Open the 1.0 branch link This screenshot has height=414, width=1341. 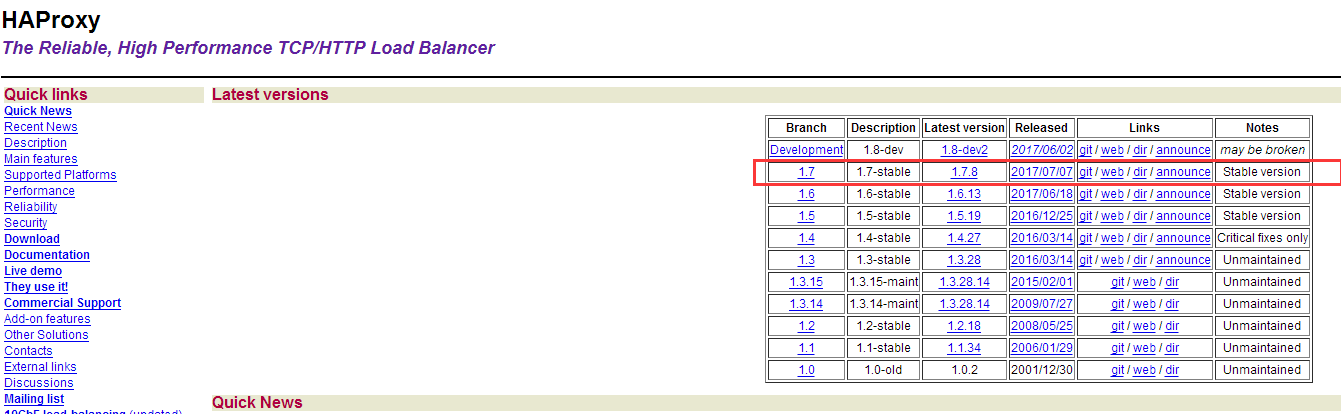pyautogui.click(x=806, y=370)
